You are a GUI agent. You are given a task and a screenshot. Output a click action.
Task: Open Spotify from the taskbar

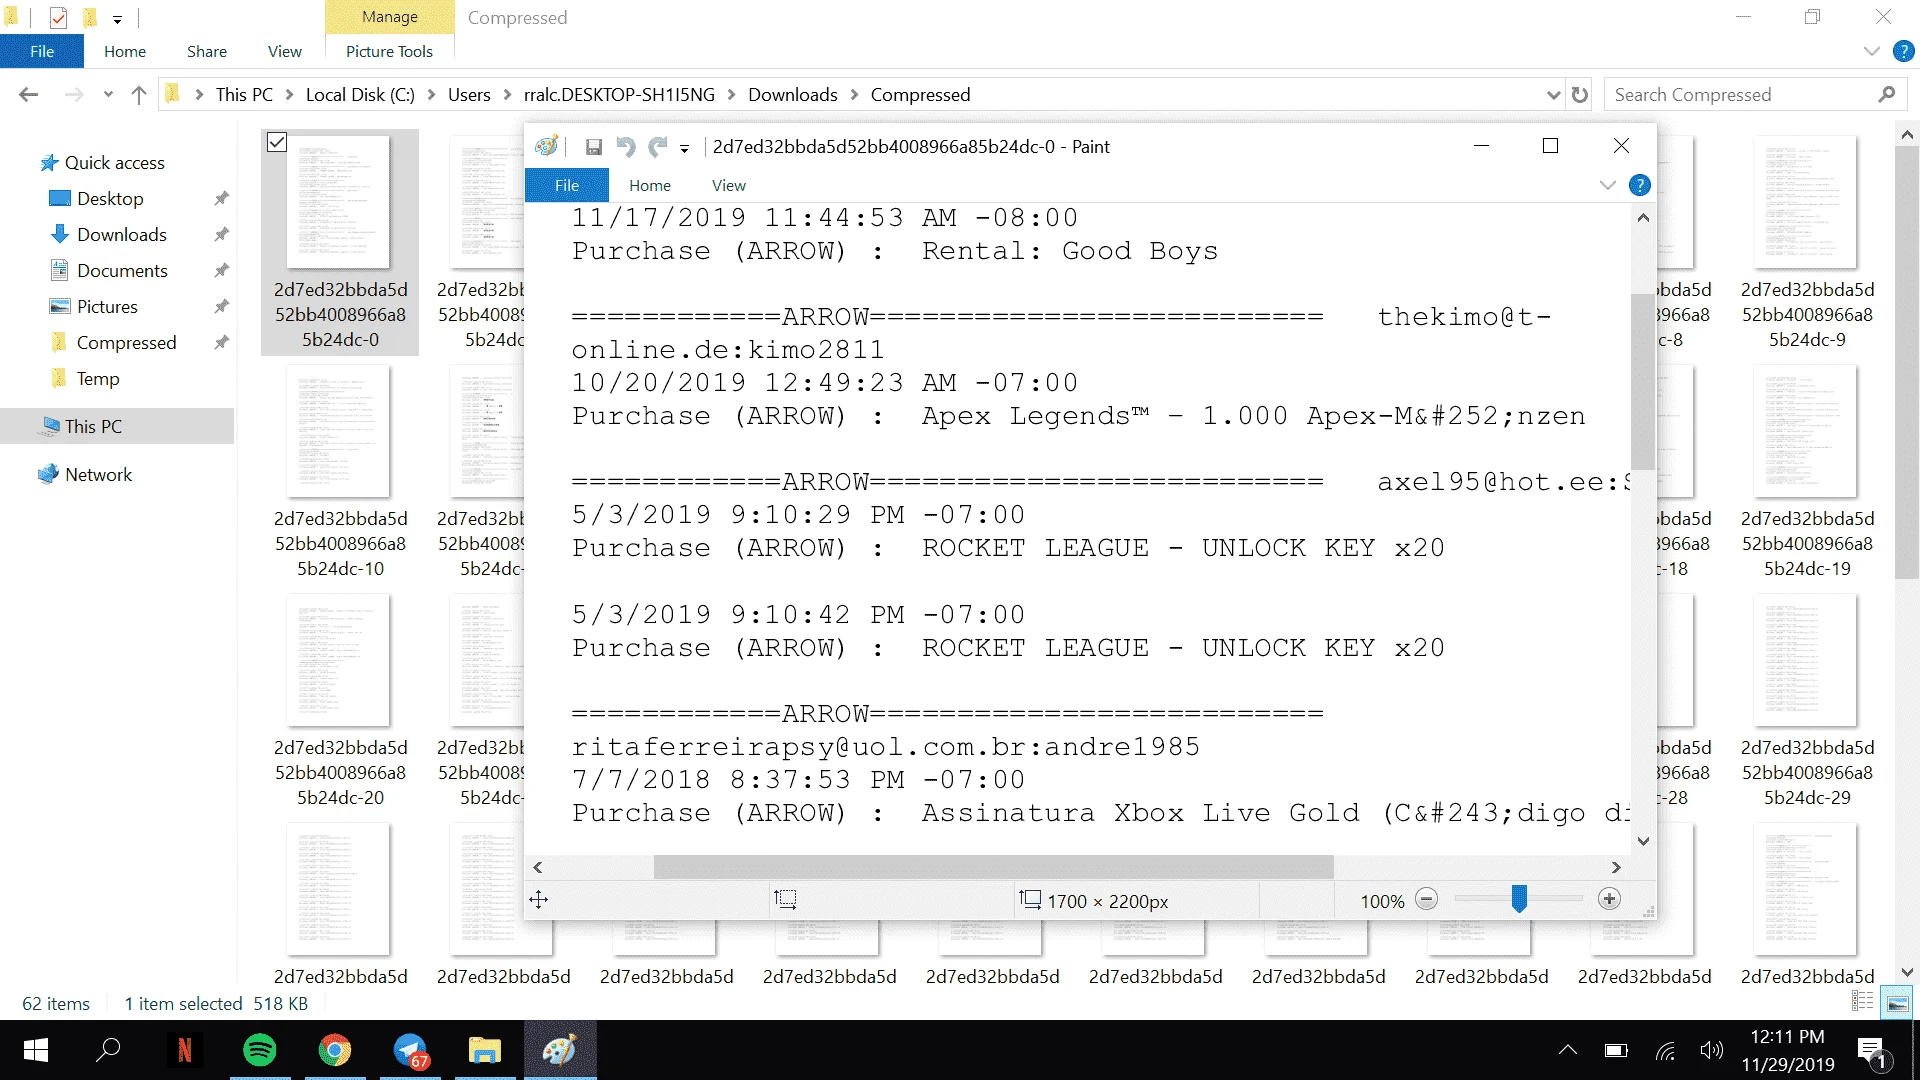click(260, 1050)
